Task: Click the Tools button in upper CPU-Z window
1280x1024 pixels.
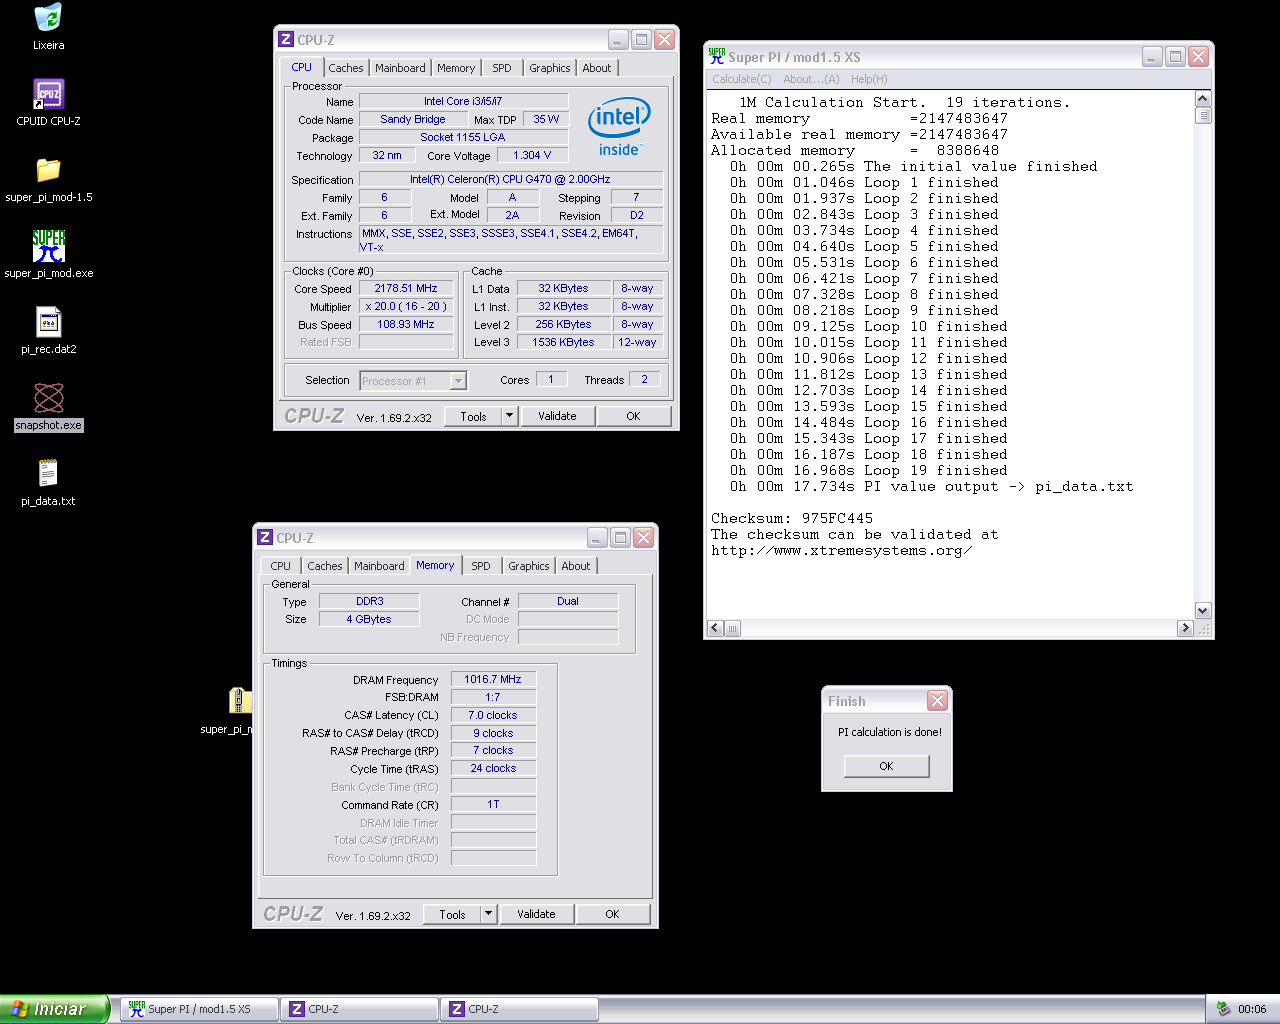Action: tap(473, 416)
